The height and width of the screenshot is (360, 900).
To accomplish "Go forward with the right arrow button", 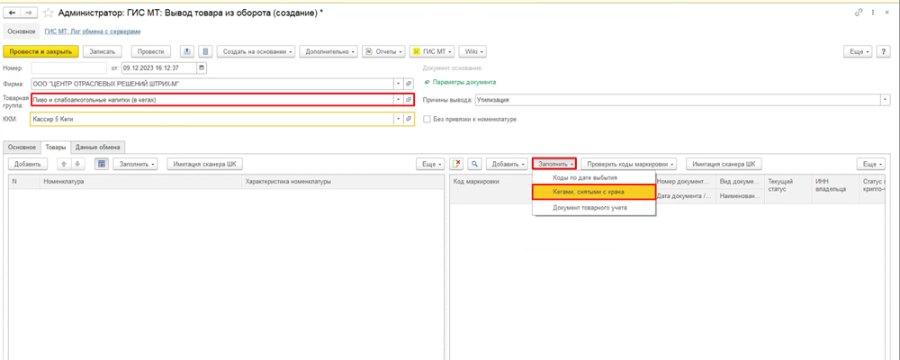I will click(x=28, y=13).
